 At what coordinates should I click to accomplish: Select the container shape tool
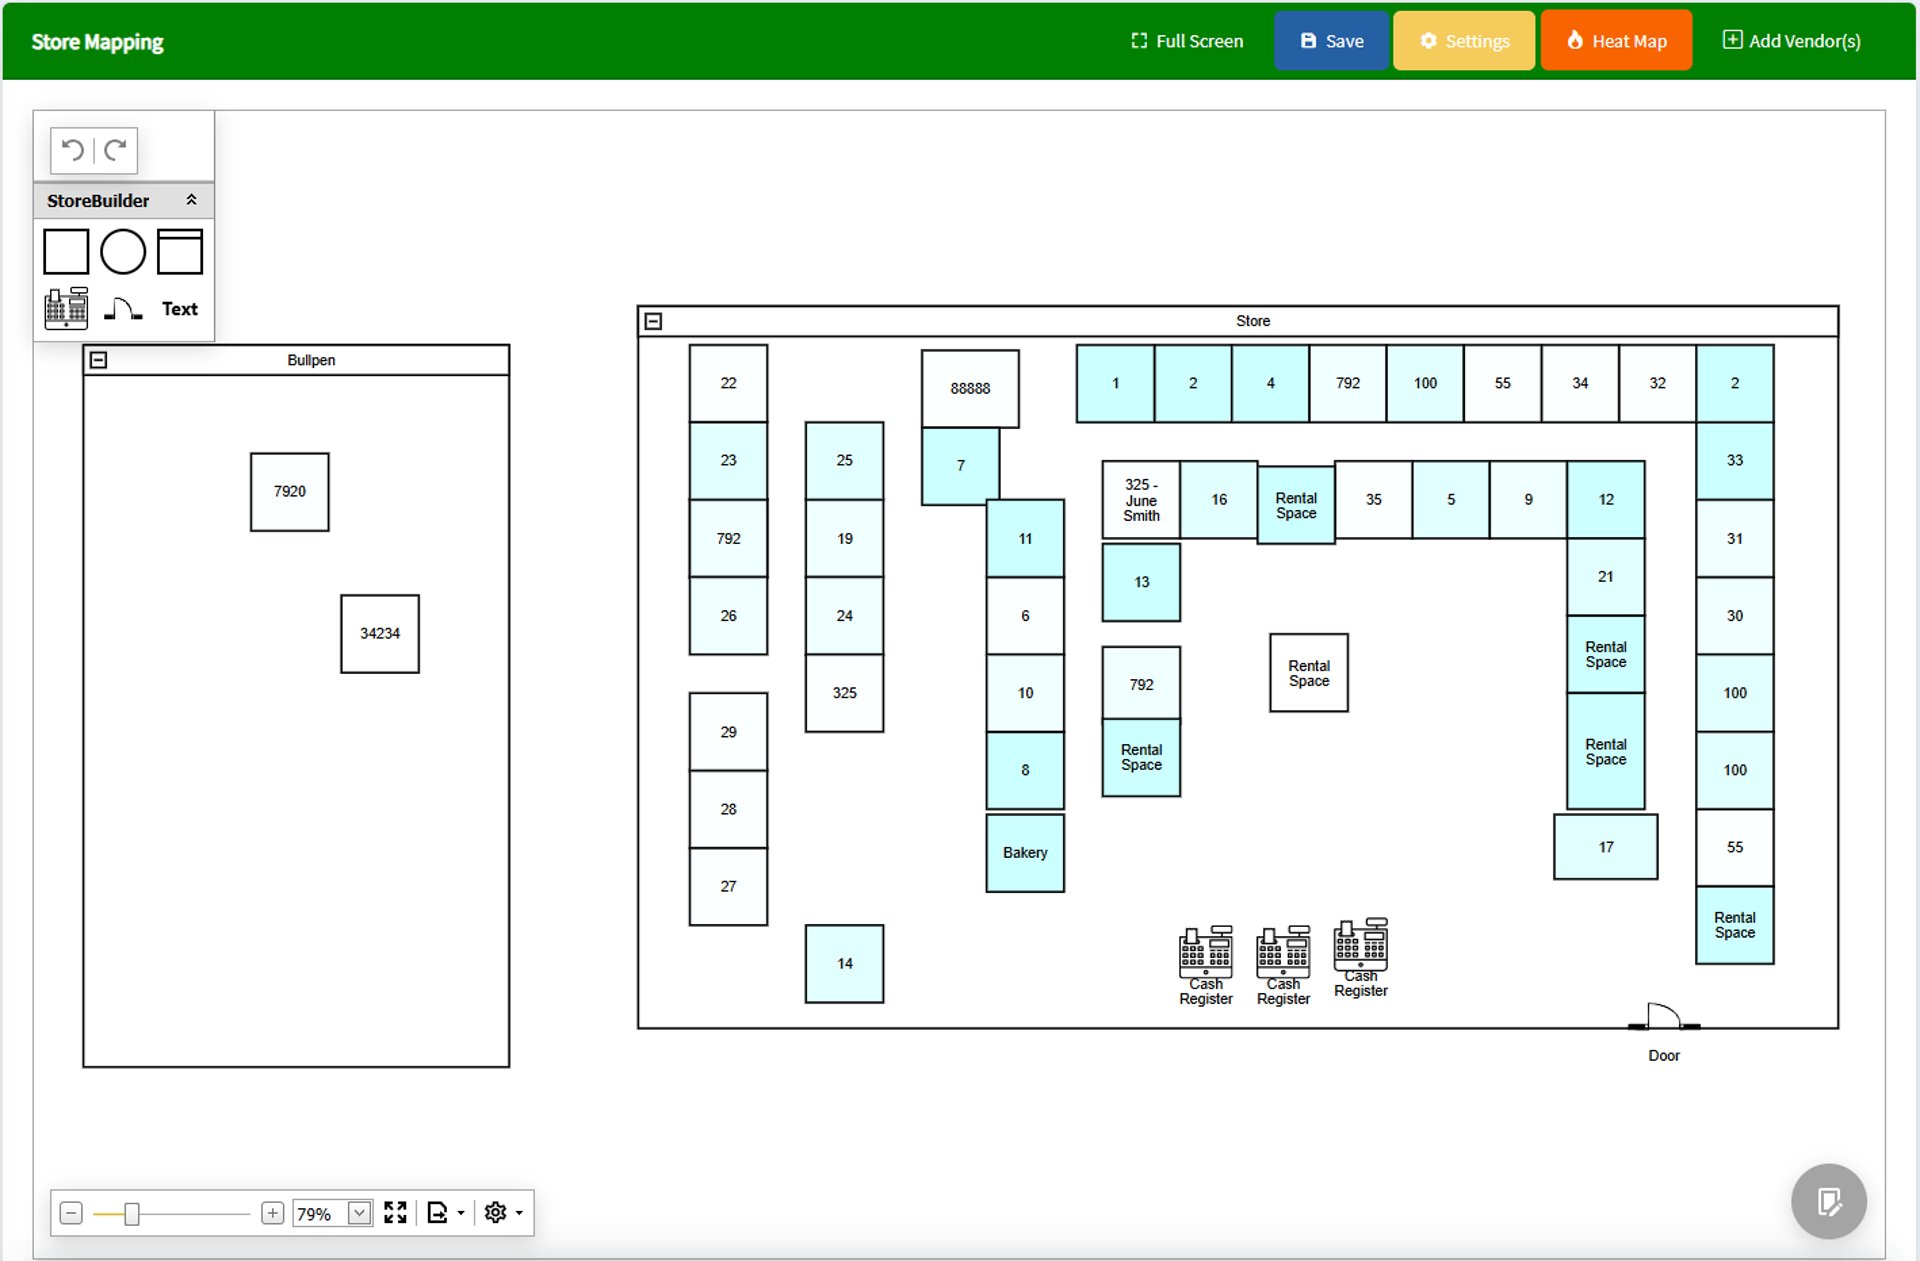[x=180, y=251]
